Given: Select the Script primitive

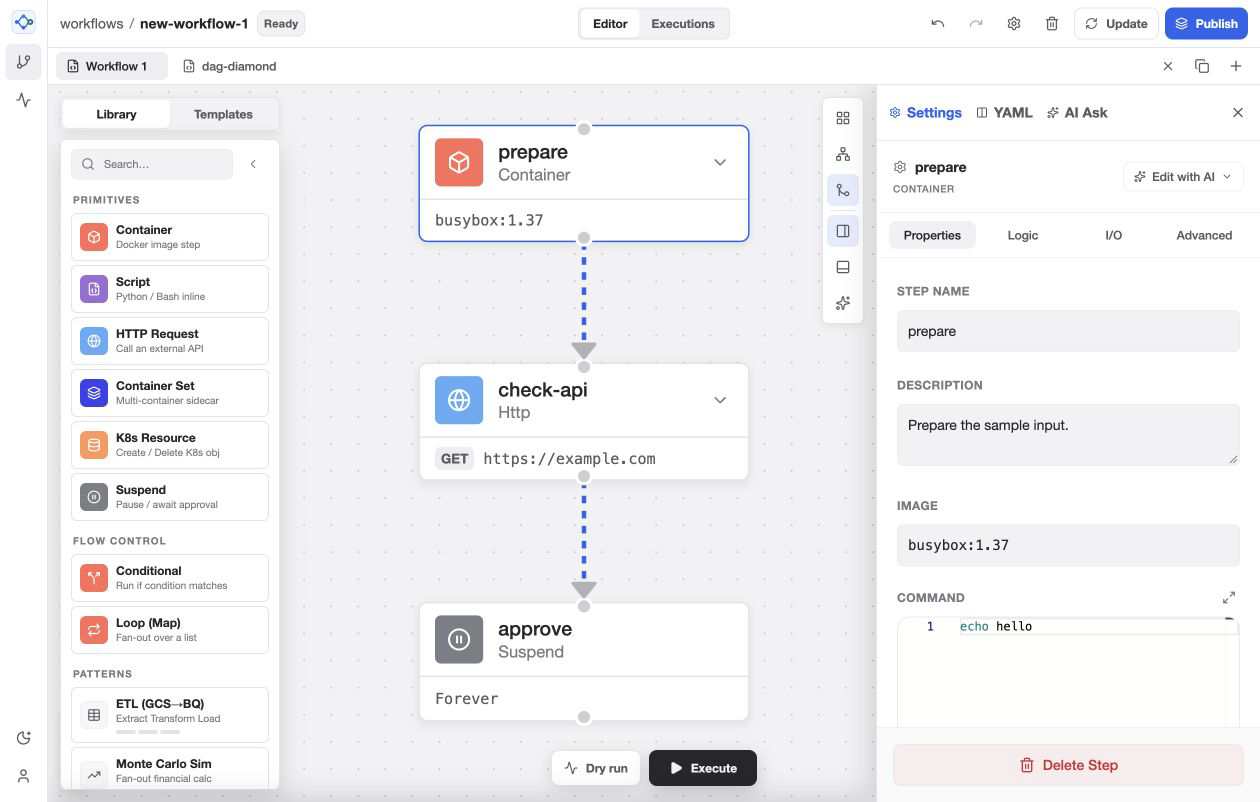Looking at the screenshot, I should [x=170, y=289].
